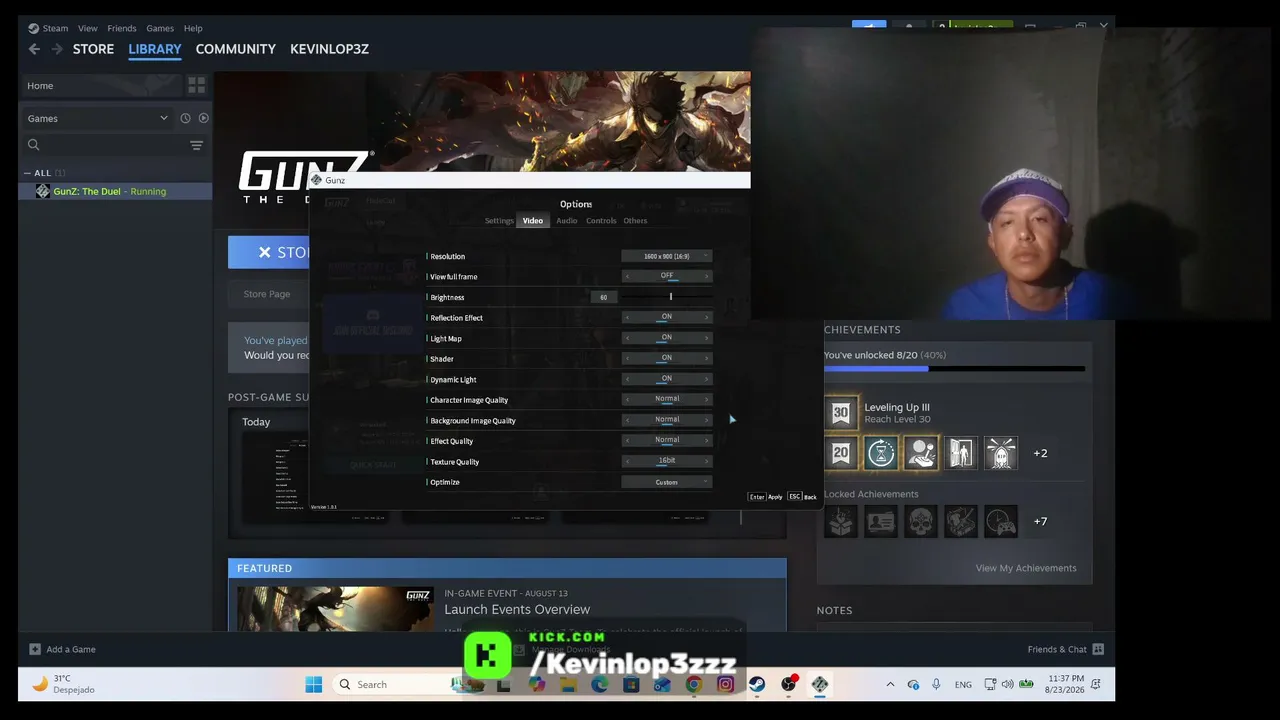The image size is (1280, 720).
Task: Switch to the Settings options tab
Action: 499,221
